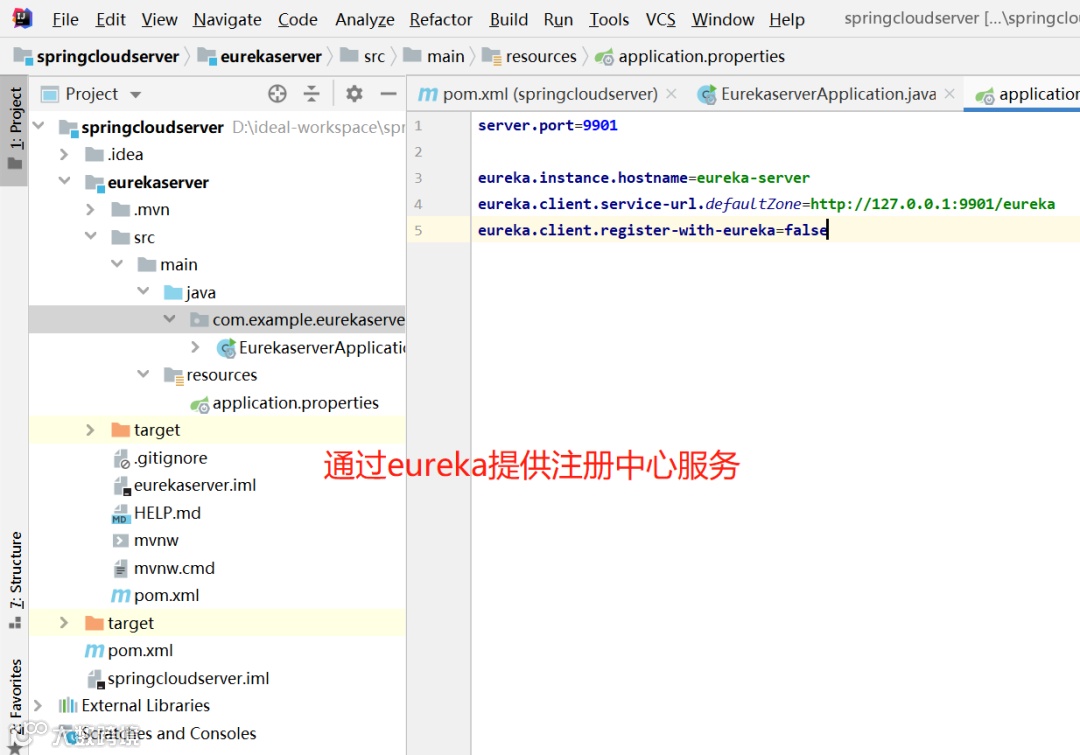Click eurekaserver breadcrumb
This screenshot has height=755, width=1080.
[x=260, y=56]
